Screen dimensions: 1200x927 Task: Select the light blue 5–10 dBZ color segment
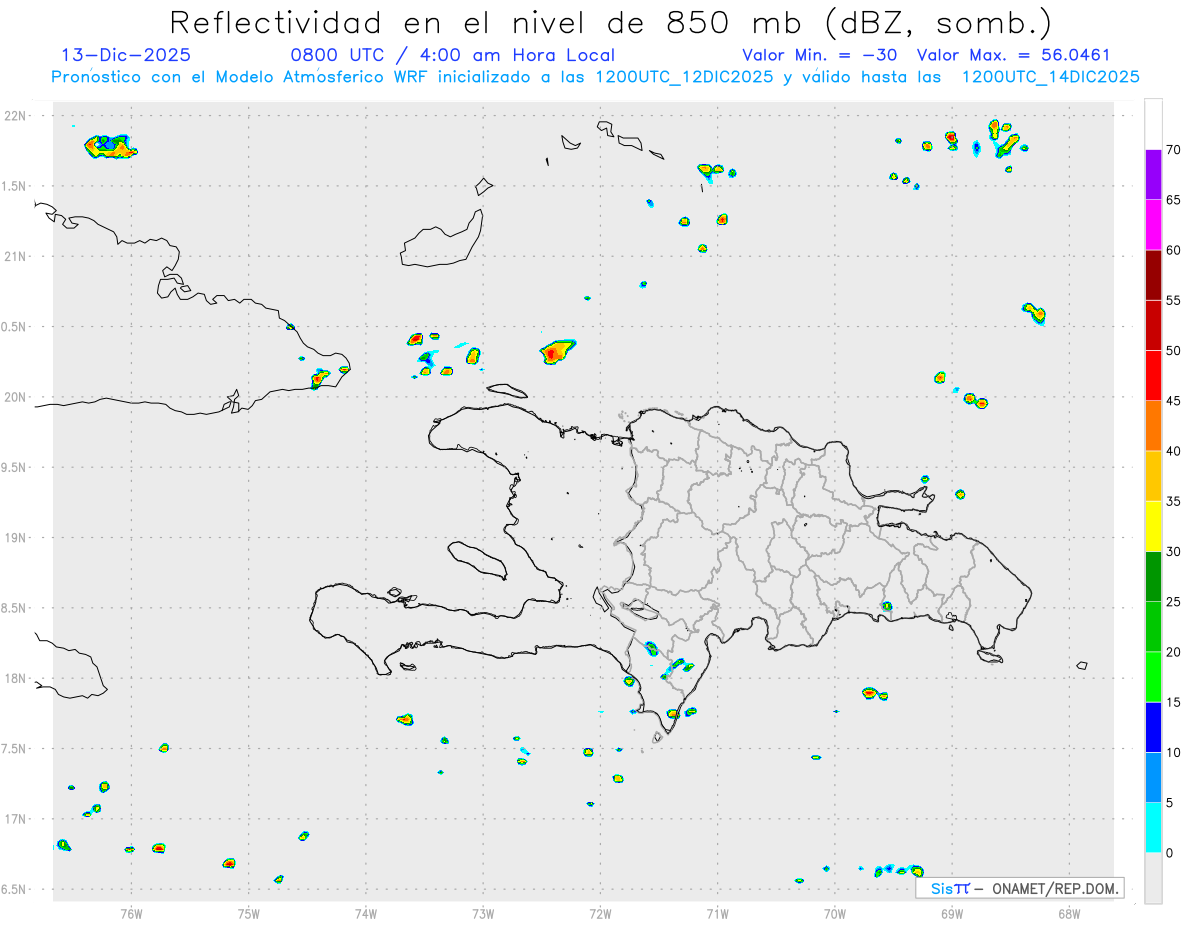coord(1153,777)
